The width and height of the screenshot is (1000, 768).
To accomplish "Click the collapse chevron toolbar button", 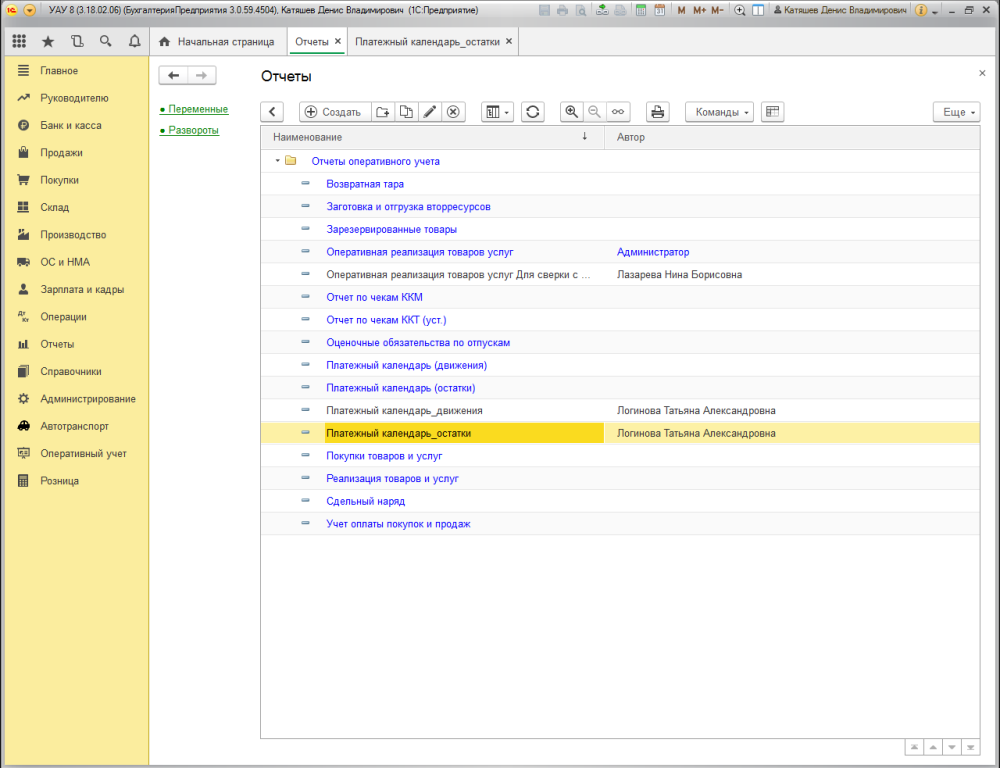I will [x=272, y=112].
